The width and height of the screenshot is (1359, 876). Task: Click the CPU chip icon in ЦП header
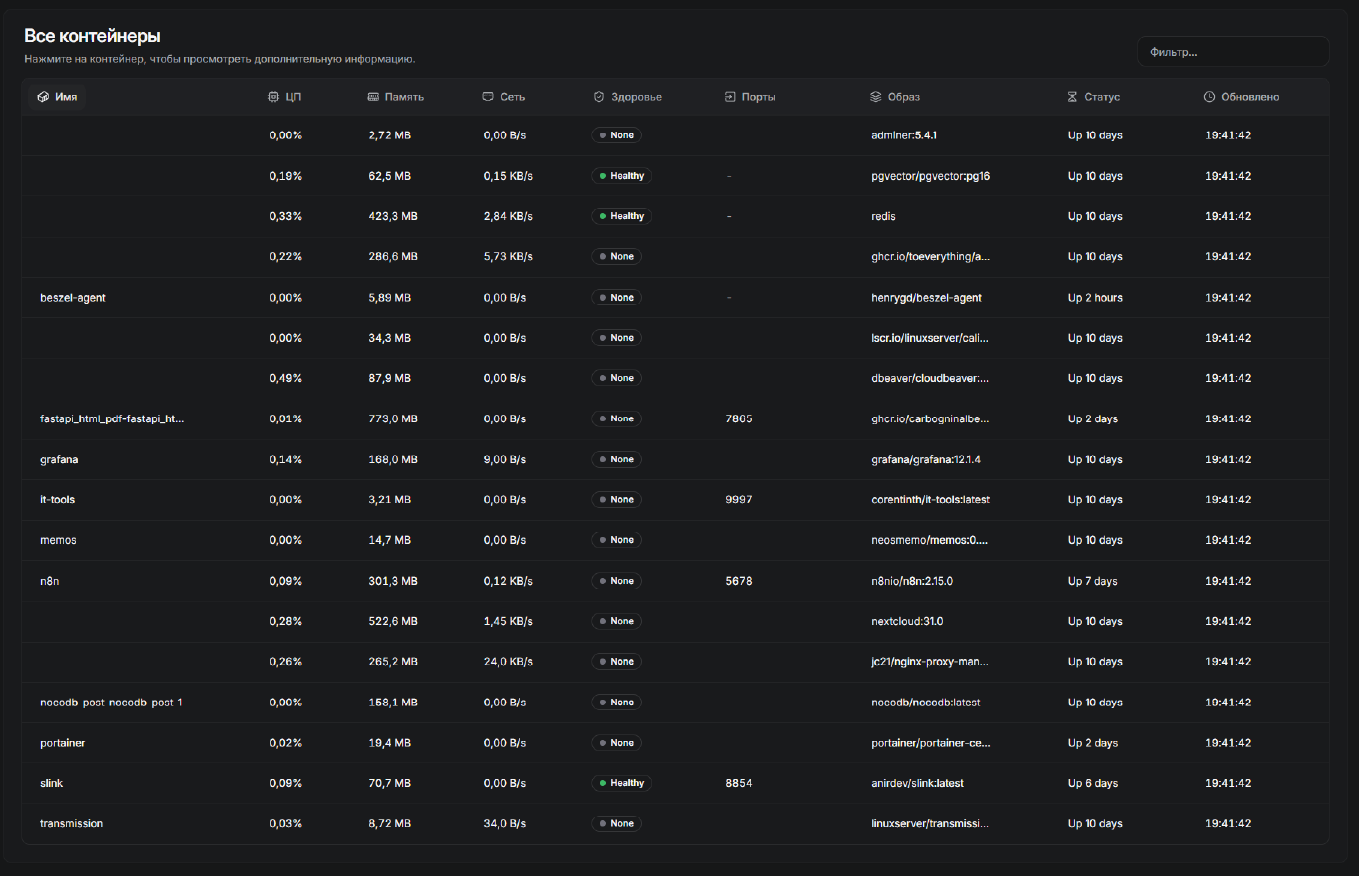(273, 97)
